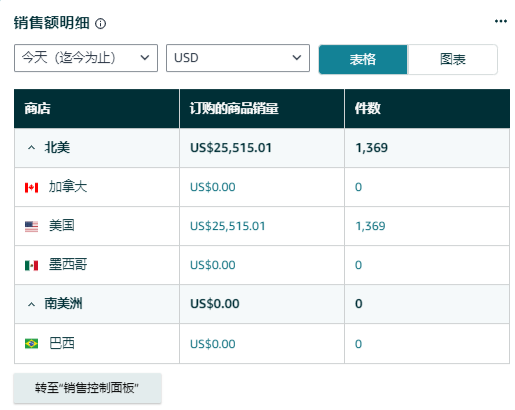
Task: Switch to the 图表 view
Action: (452, 59)
